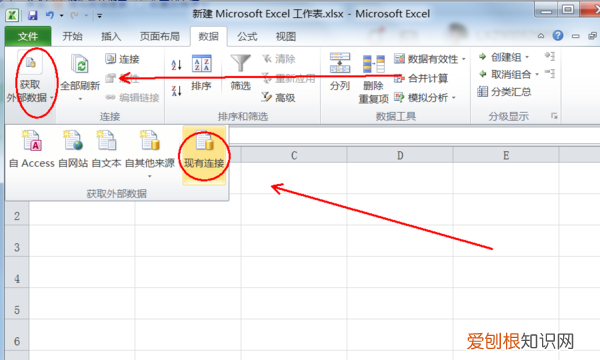
Task: Open the Sort (排序) dialog
Action: 201,73
